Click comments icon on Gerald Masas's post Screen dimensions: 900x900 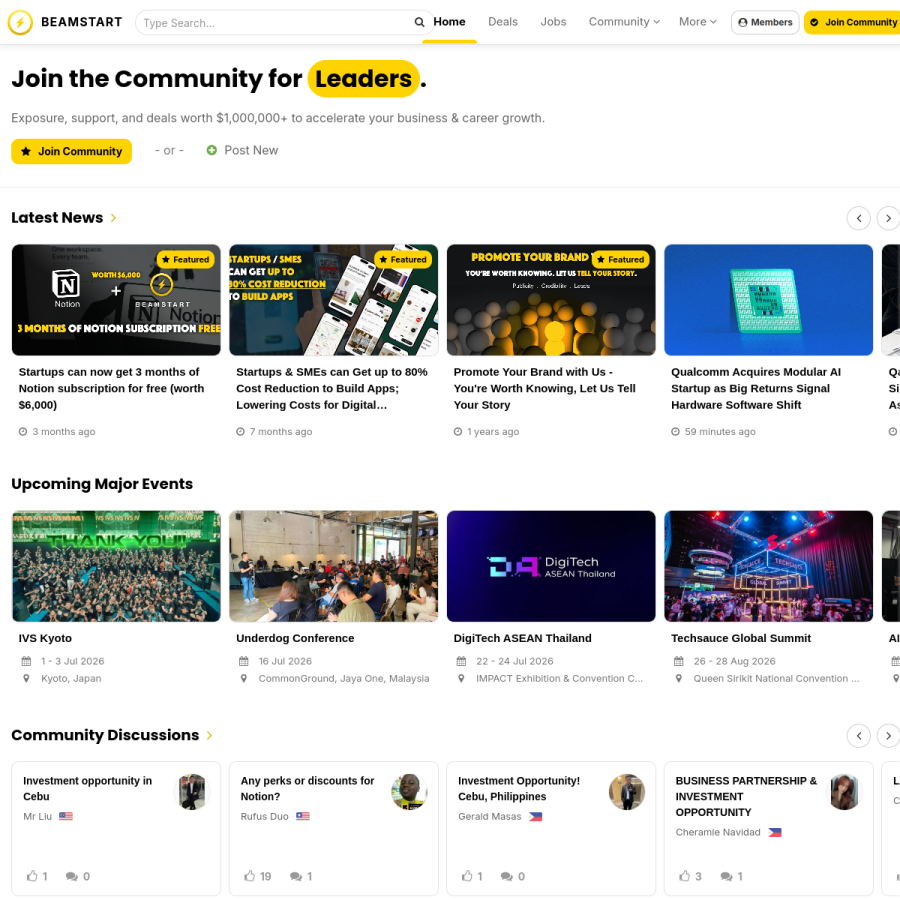[x=506, y=876]
